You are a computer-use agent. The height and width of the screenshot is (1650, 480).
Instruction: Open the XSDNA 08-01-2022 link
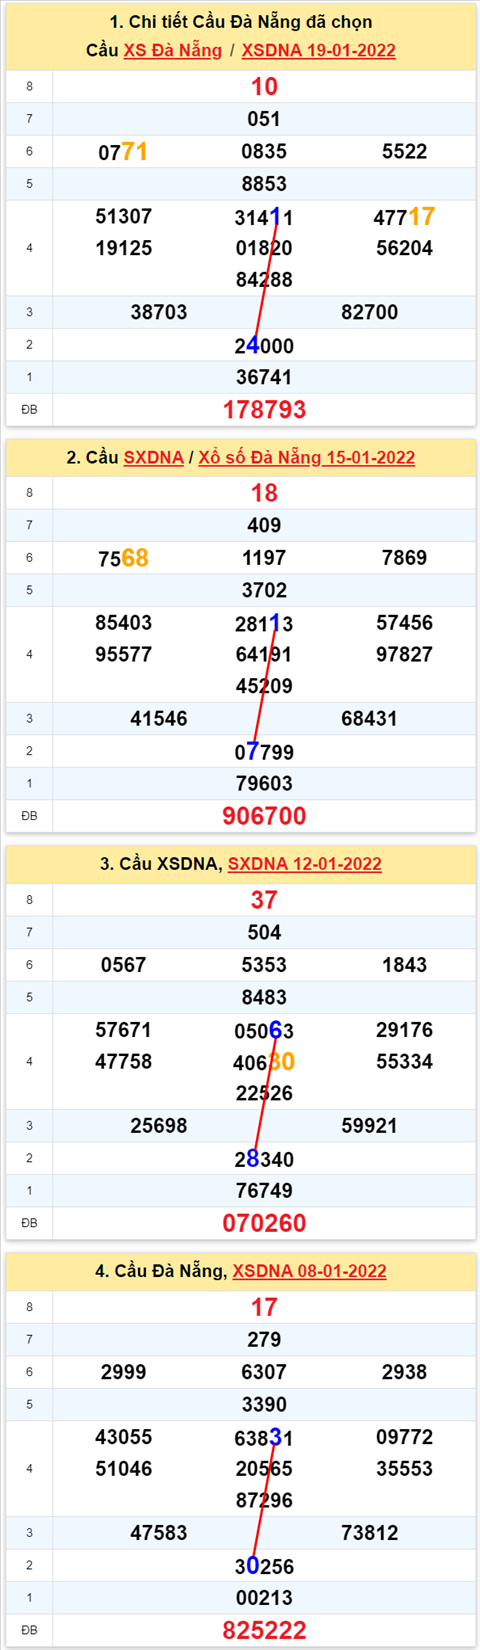(x=309, y=1270)
